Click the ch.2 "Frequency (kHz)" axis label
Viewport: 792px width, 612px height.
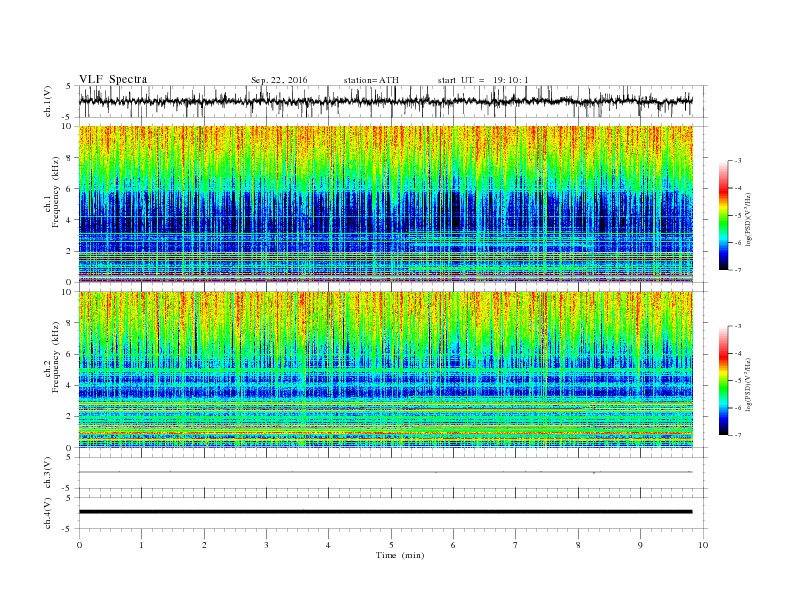tap(55, 357)
